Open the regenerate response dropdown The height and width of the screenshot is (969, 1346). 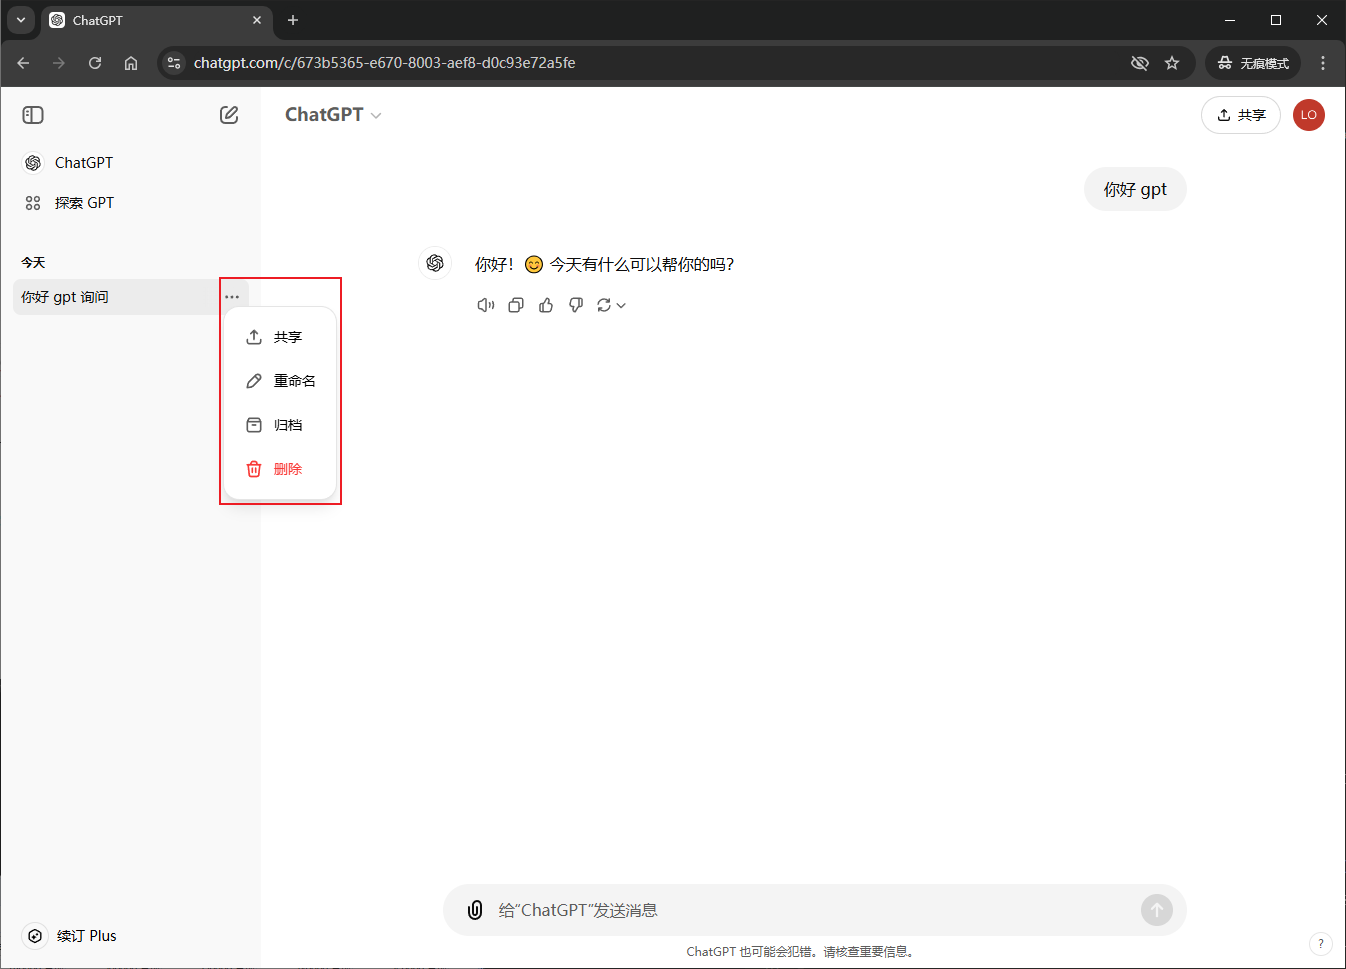tap(611, 305)
